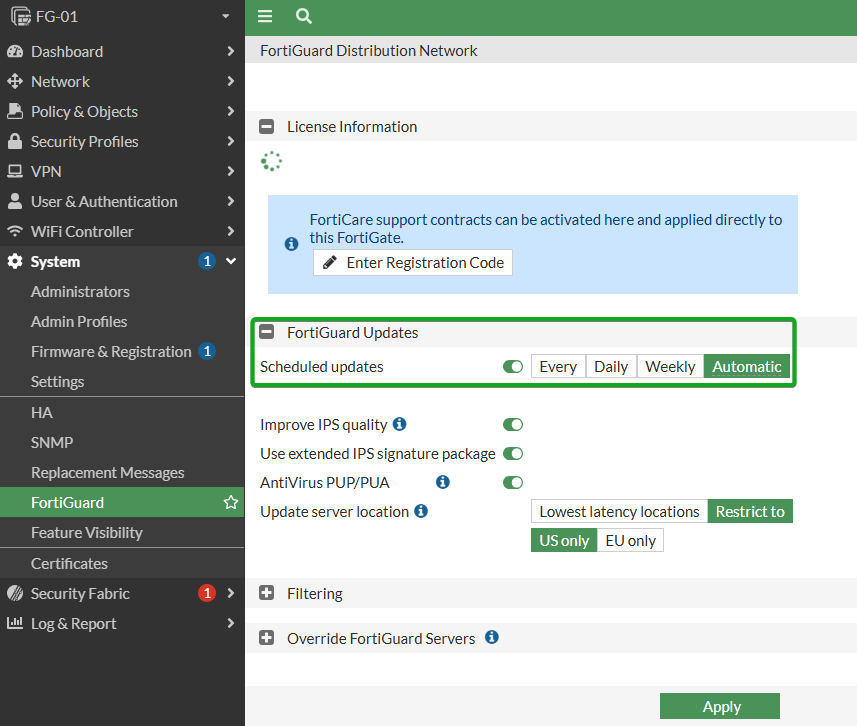Open the FG-01 device dropdown arrow
This screenshot has width=857, height=726.
[x=225, y=16]
